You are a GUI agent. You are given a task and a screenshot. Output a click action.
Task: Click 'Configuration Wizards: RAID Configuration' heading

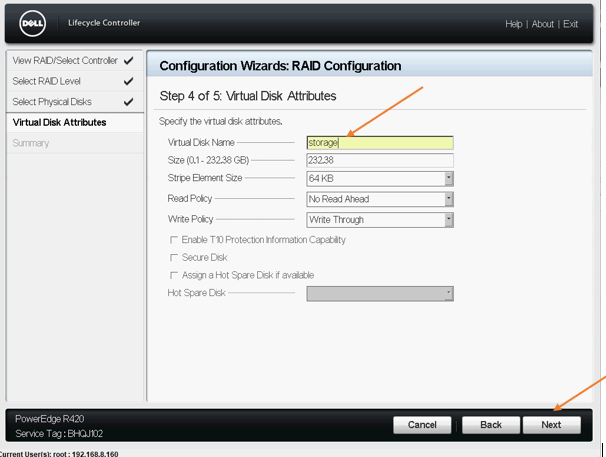pyautogui.click(x=280, y=66)
